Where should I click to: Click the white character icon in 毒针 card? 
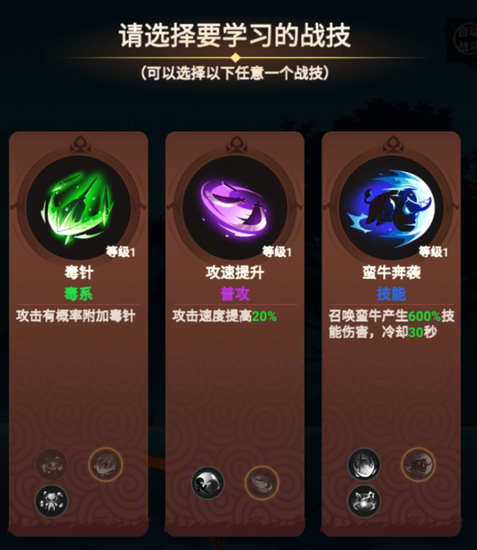click(x=51, y=501)
